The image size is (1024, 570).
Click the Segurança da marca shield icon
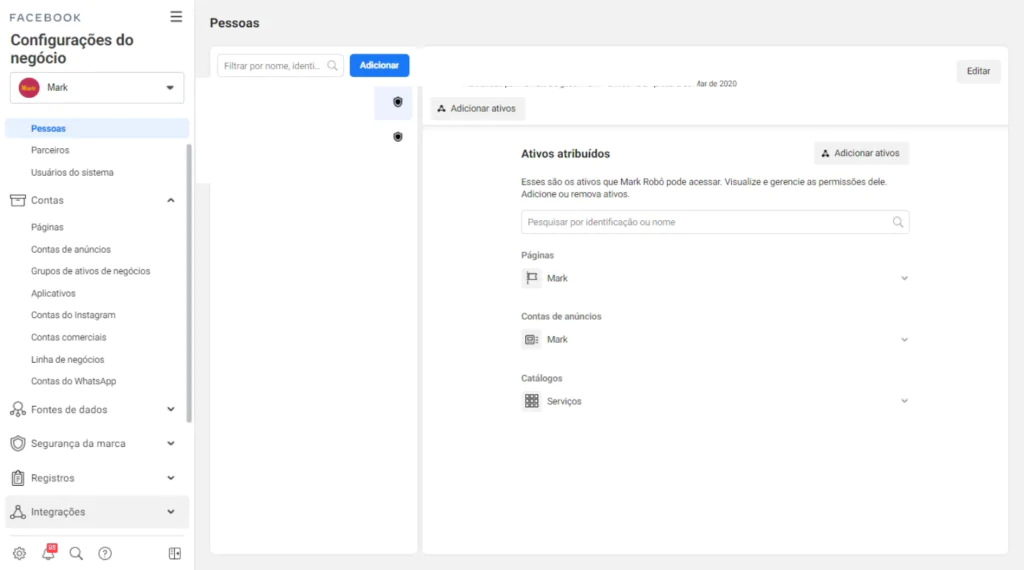(x=18, y=443)
